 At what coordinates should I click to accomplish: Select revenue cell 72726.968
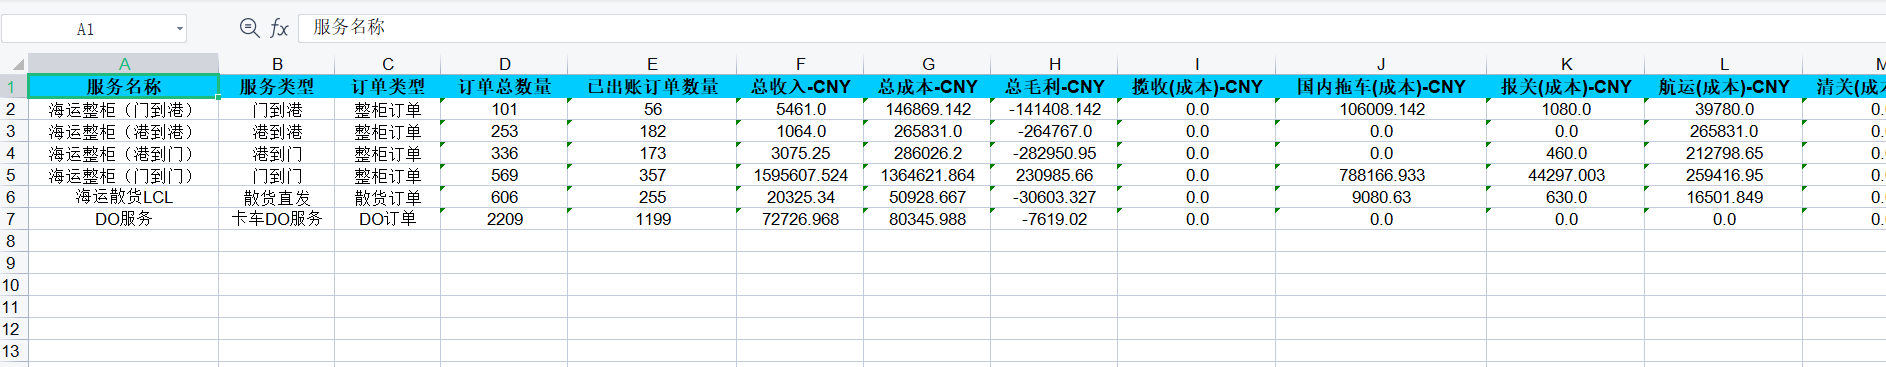[x=800, y=219]
